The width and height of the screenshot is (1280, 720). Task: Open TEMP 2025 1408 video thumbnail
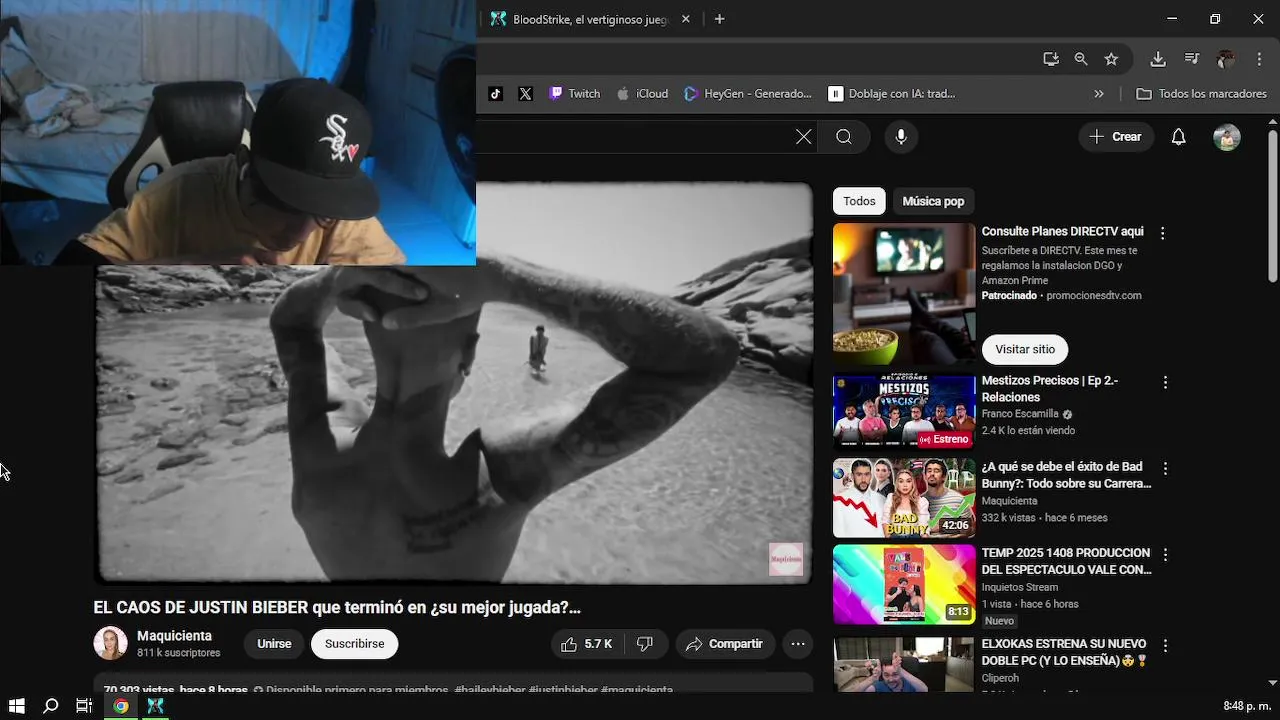coord(904,584)
